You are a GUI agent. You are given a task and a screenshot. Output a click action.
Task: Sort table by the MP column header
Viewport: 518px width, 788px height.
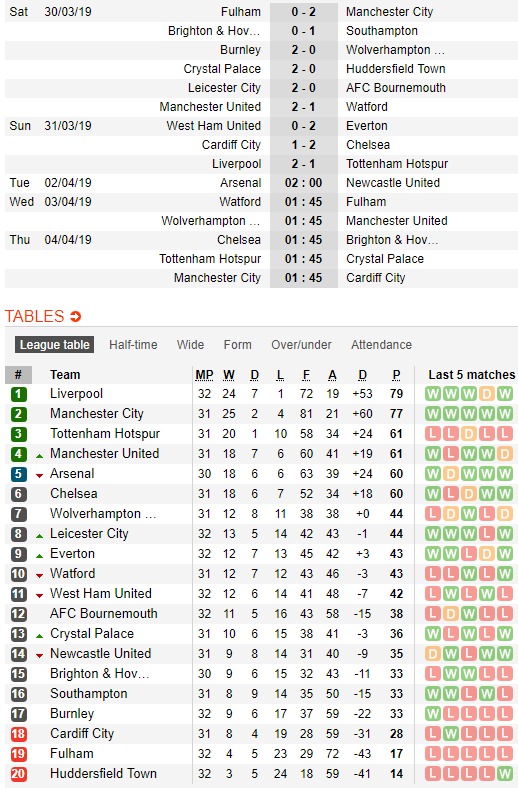(204, 375)
